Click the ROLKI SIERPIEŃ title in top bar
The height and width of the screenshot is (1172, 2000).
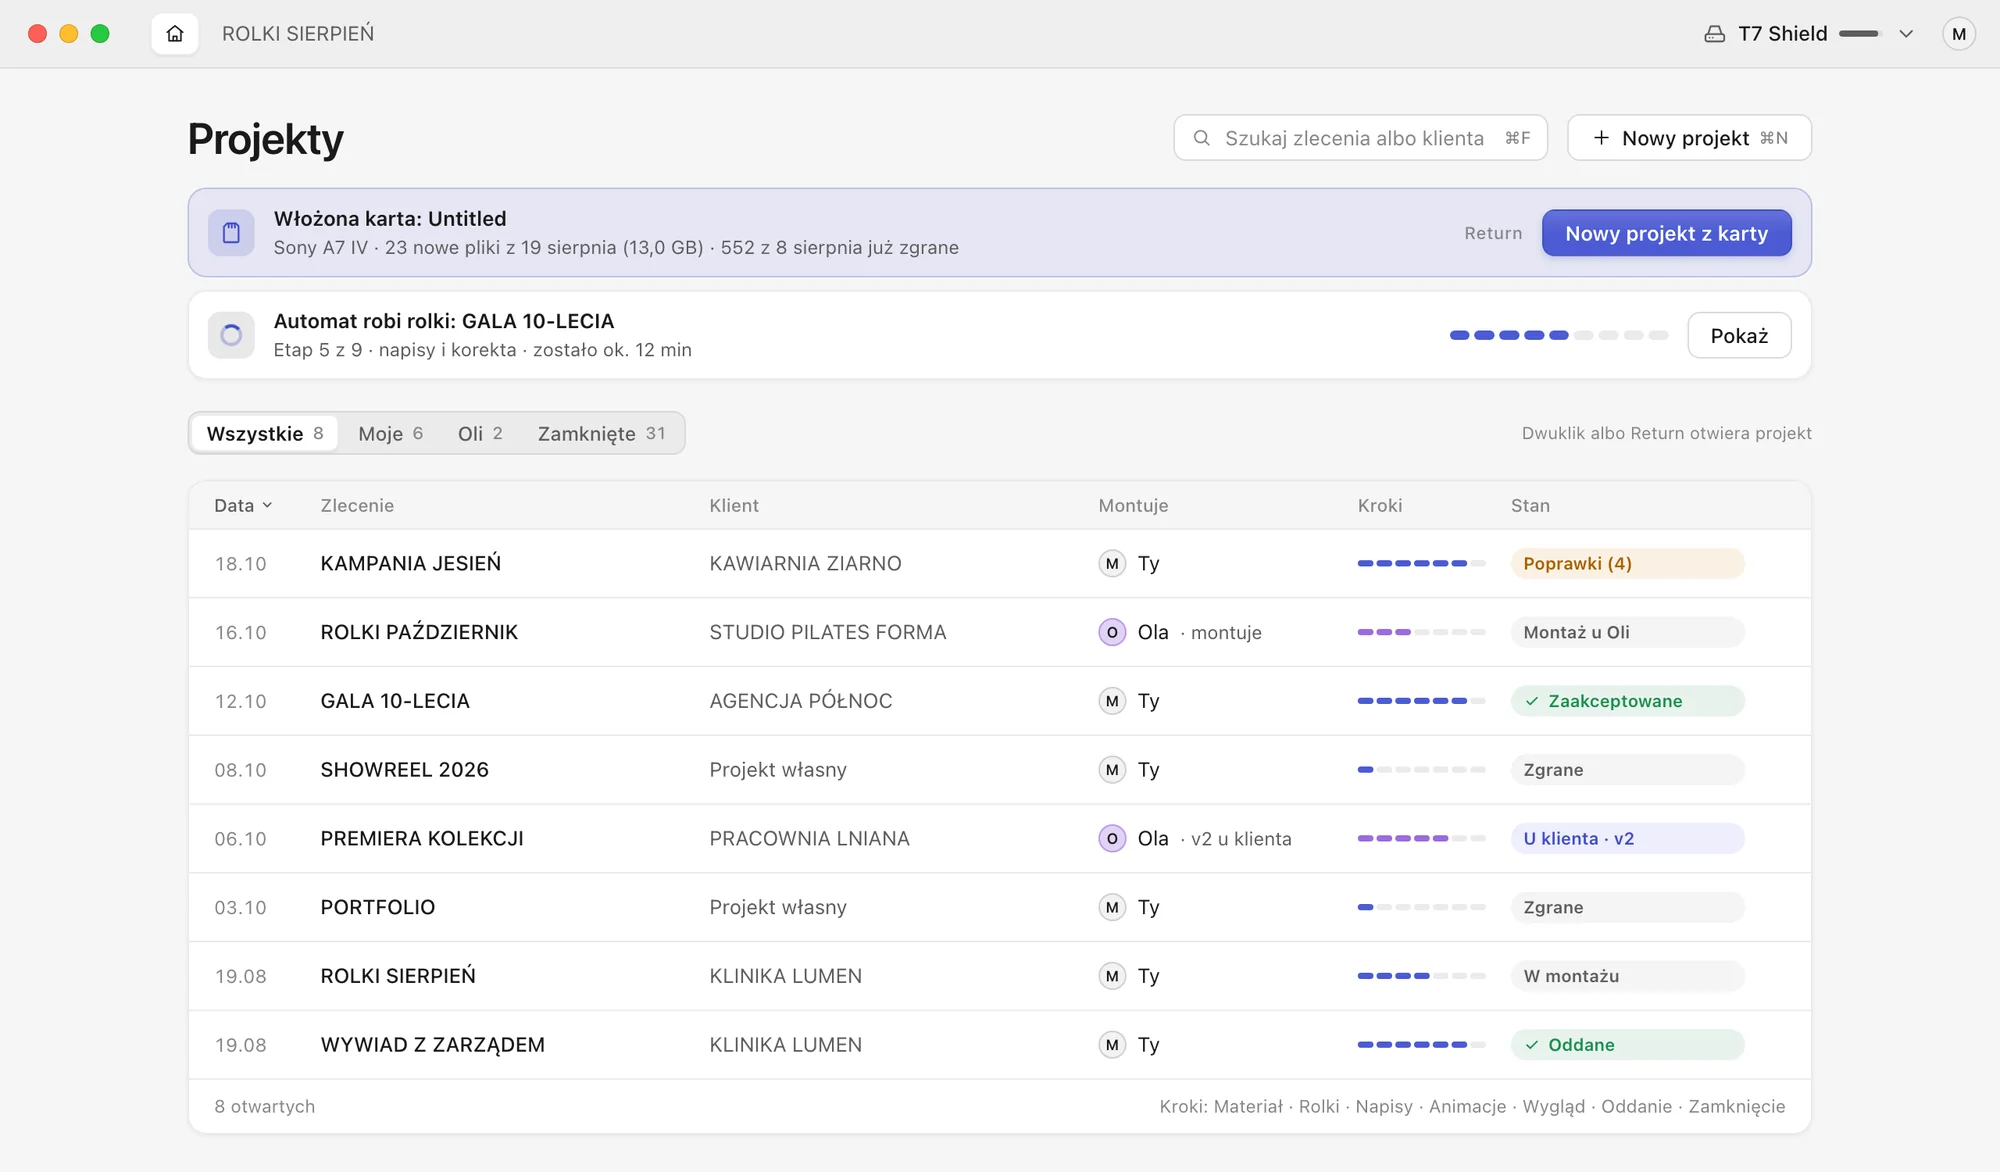[298, 34]
